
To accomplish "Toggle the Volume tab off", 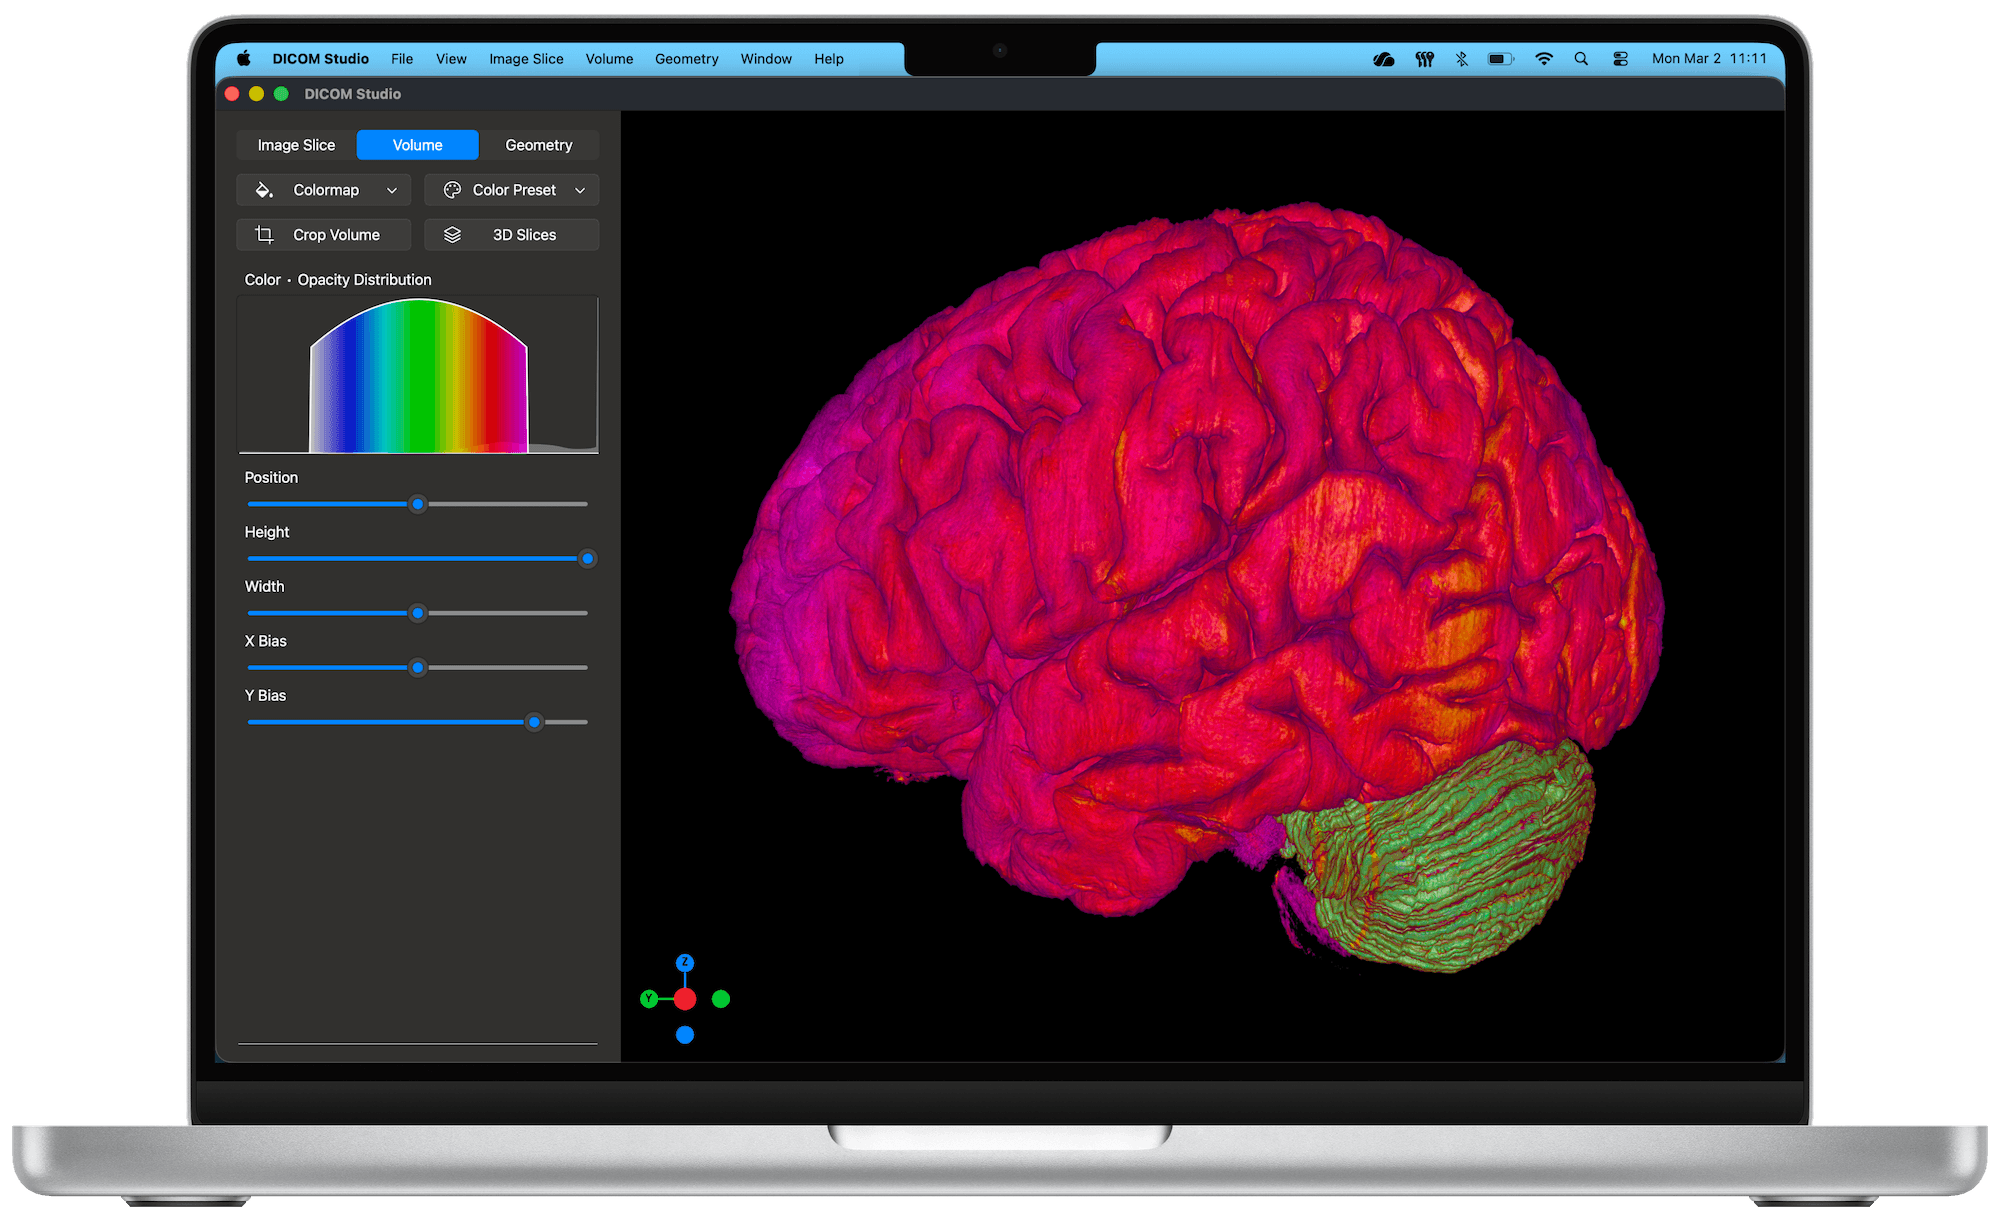I will tap(417, 144).
